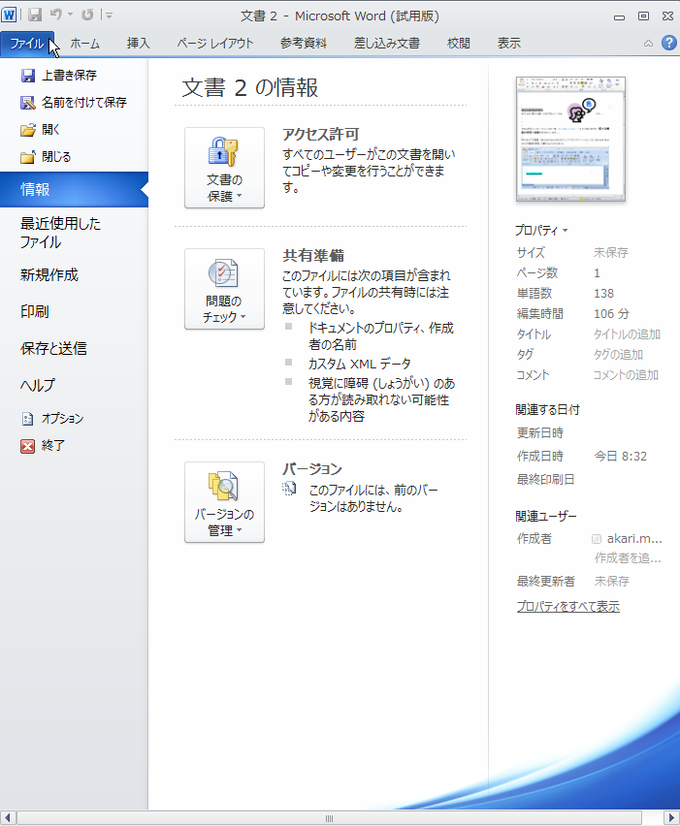The width and height of the screenshot is (680, 826).
Task: Click コメントの追加 field
Action: pos(626,375)
